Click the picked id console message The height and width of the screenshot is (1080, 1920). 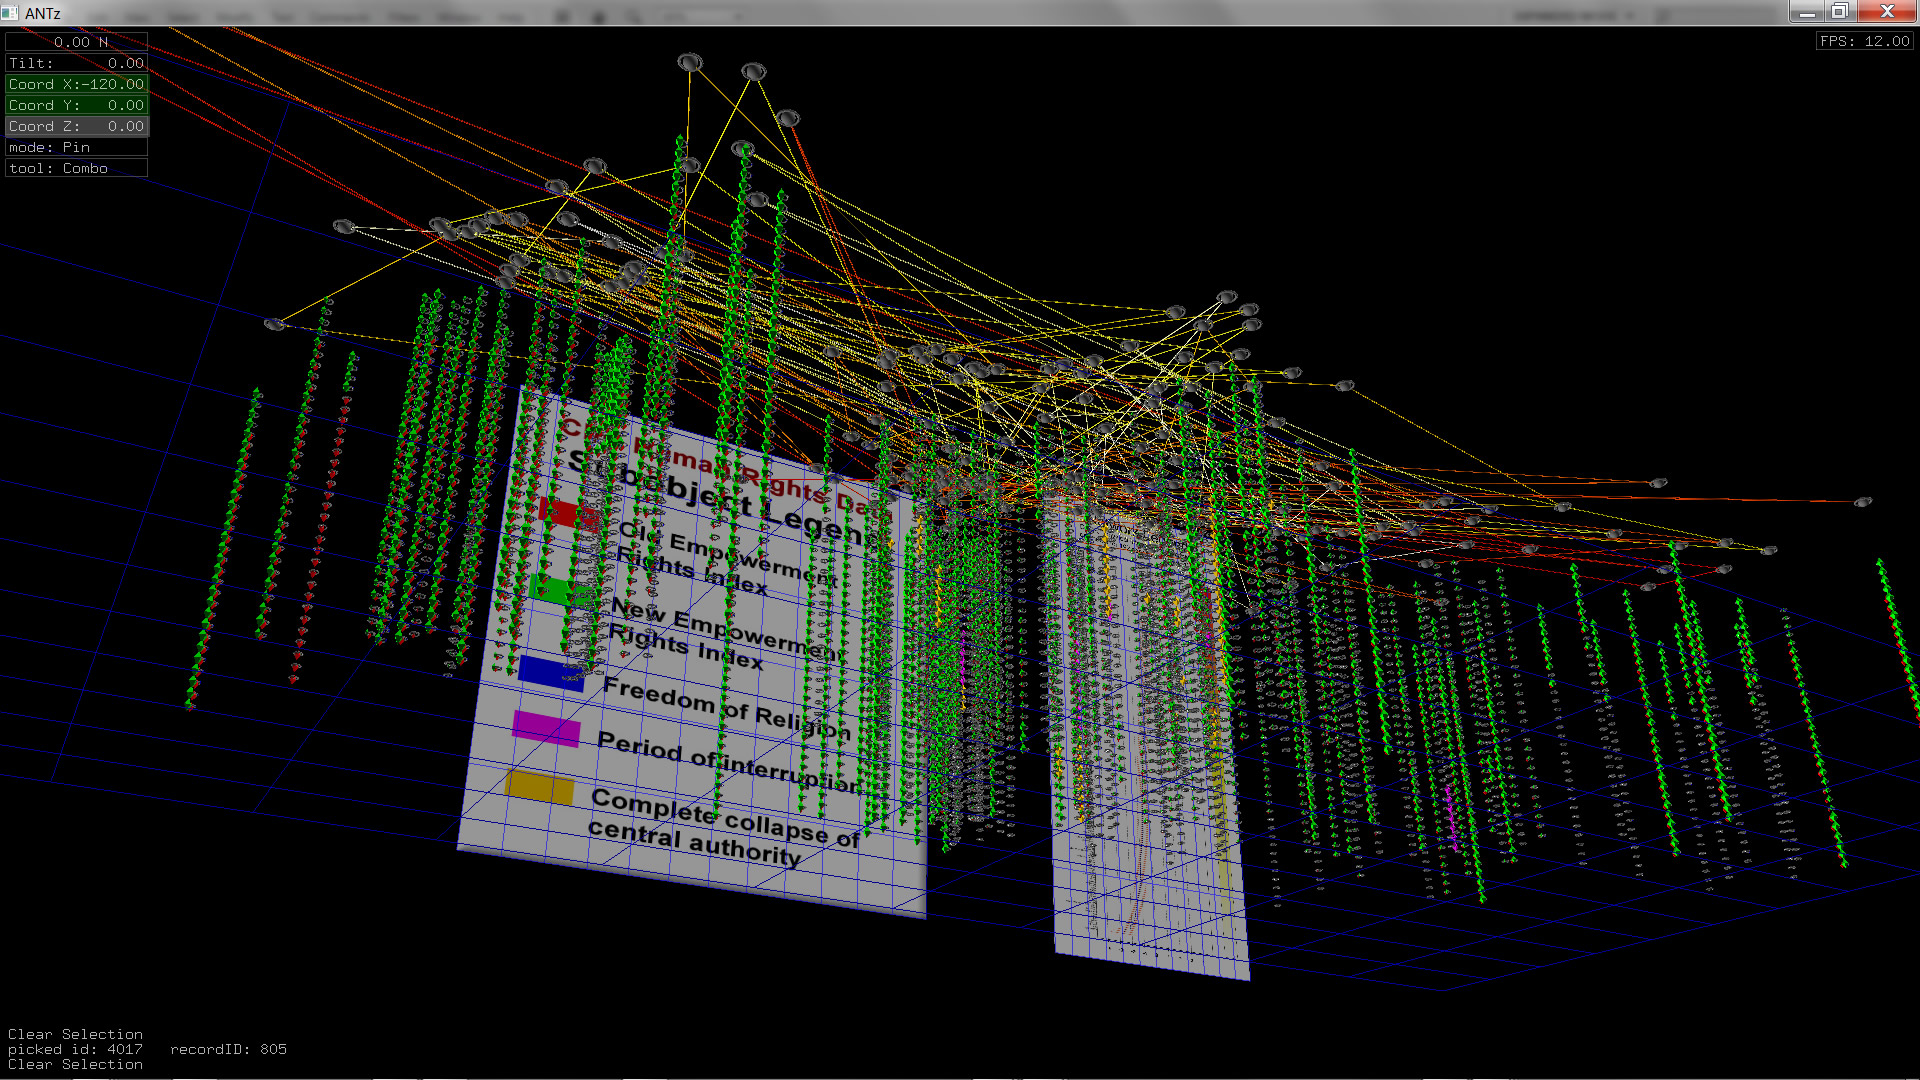[x=75, y=1049]
